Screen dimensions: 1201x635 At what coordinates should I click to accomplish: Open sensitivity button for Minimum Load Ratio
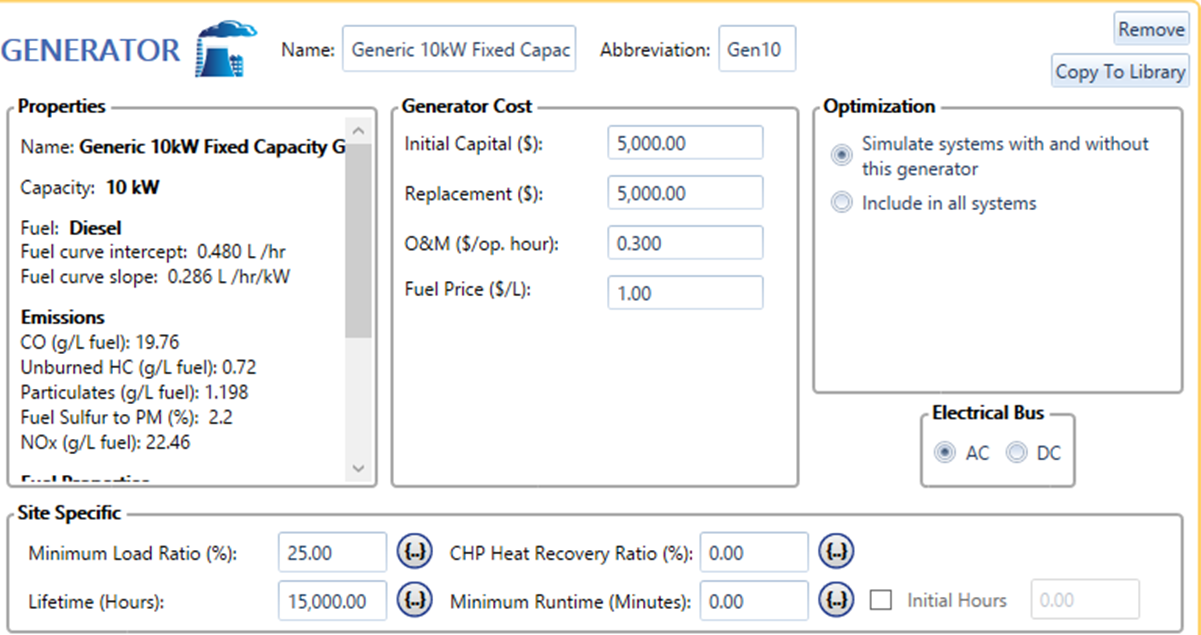point(415,551)
